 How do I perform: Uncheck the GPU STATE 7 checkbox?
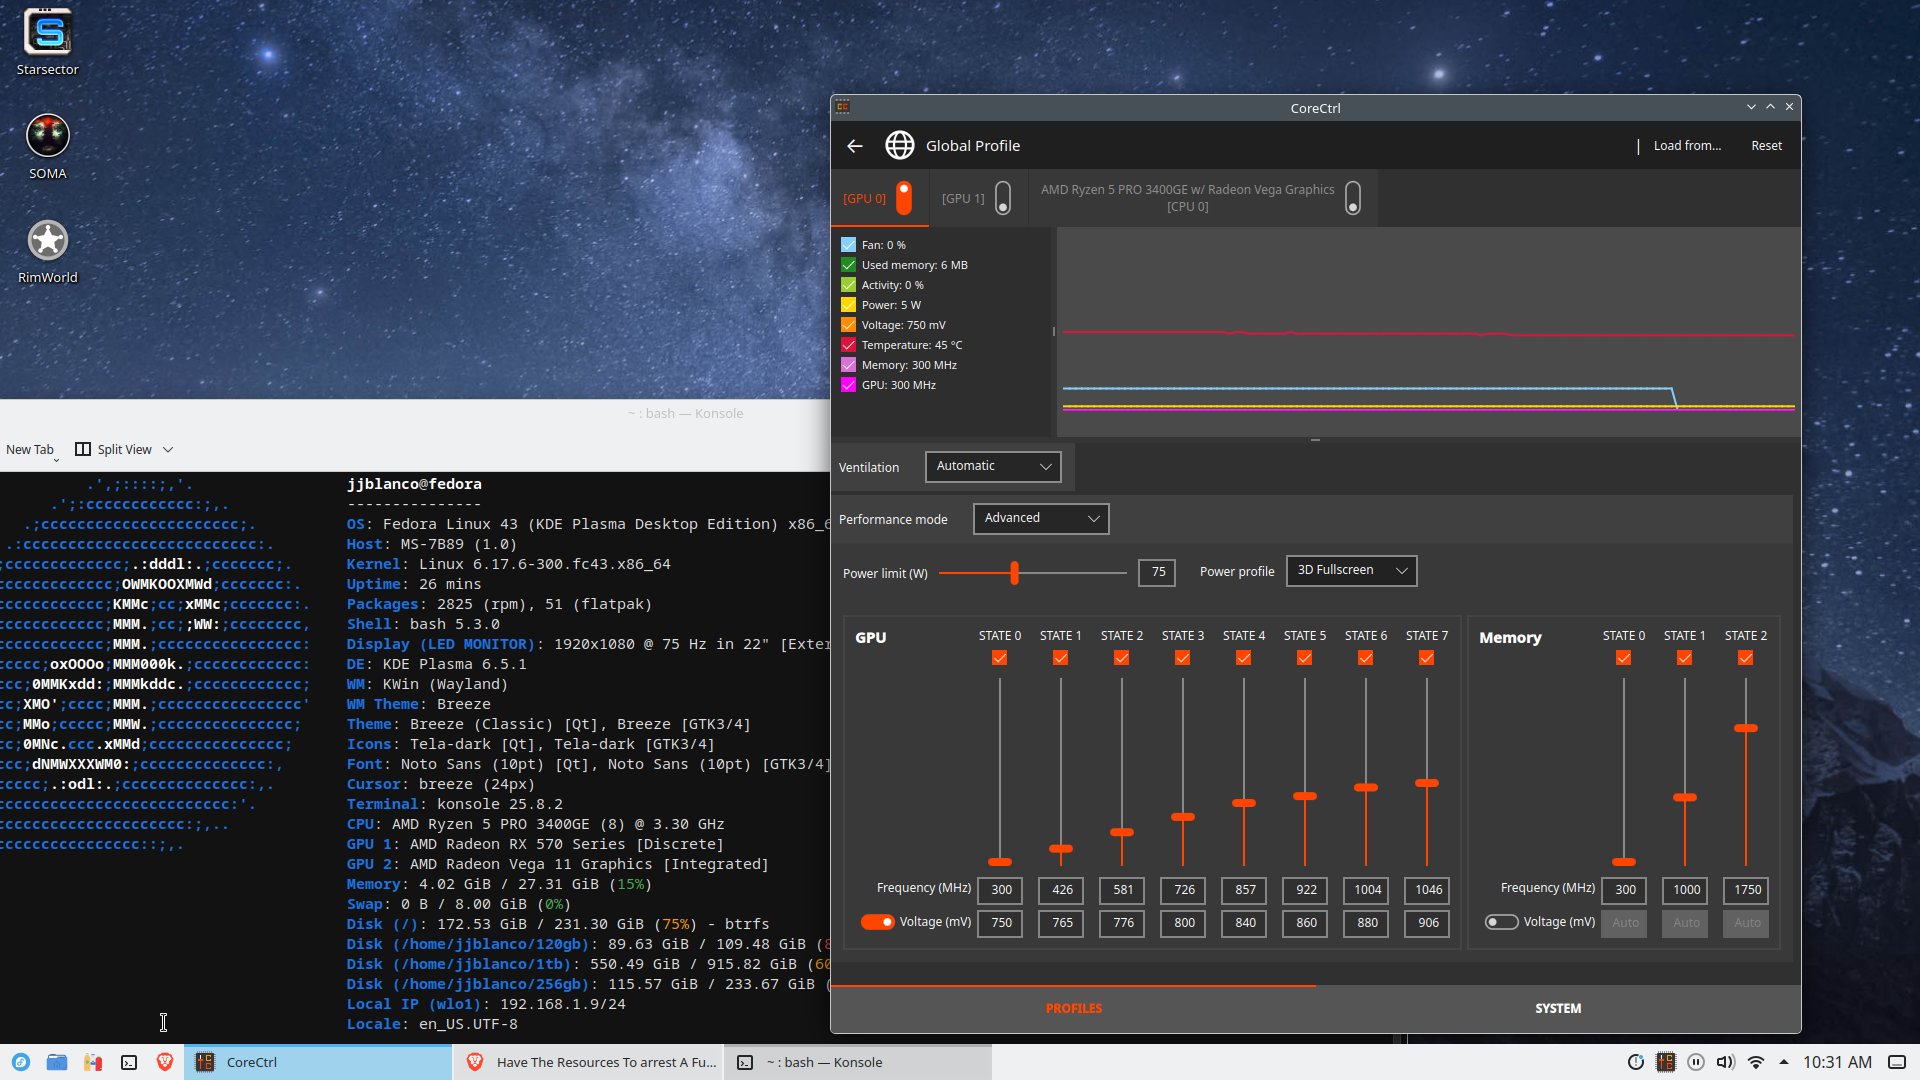pos(1426,658)
